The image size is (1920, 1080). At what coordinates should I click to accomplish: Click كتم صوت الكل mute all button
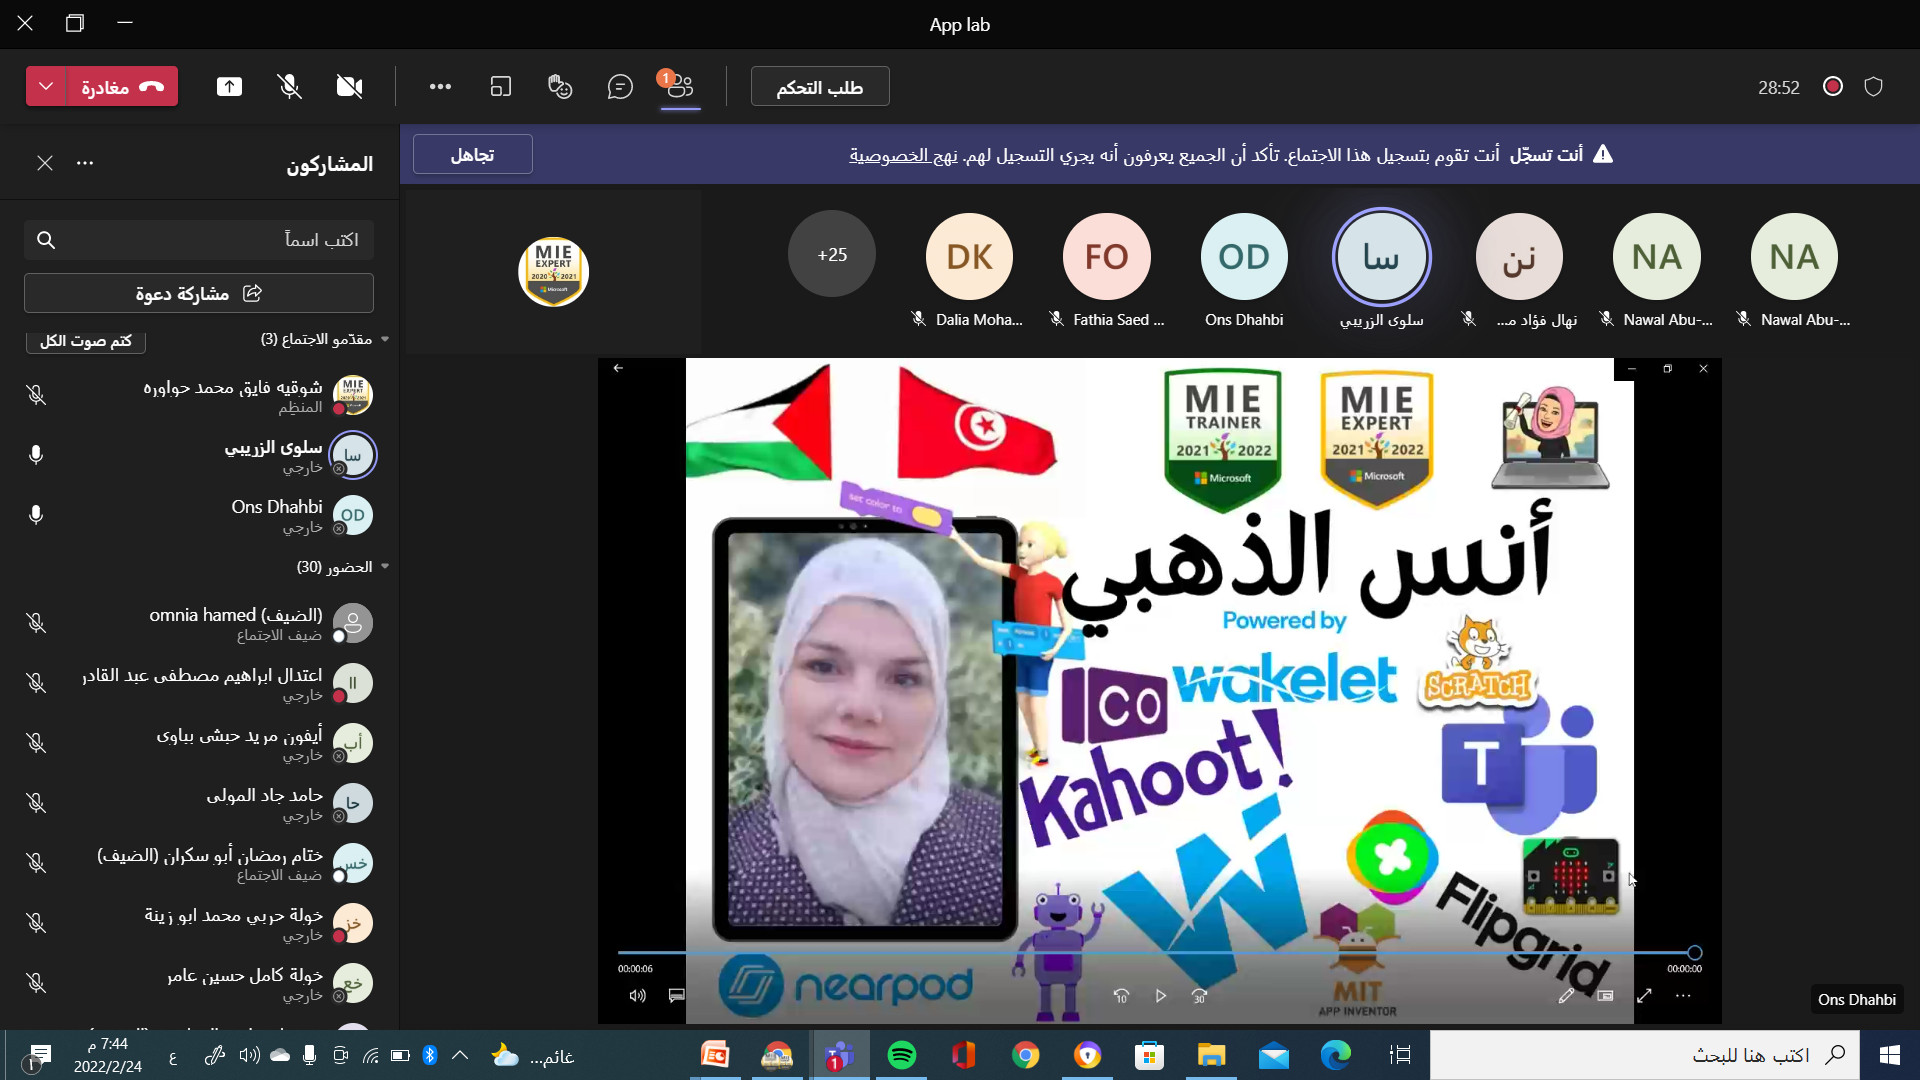[86, 341]
